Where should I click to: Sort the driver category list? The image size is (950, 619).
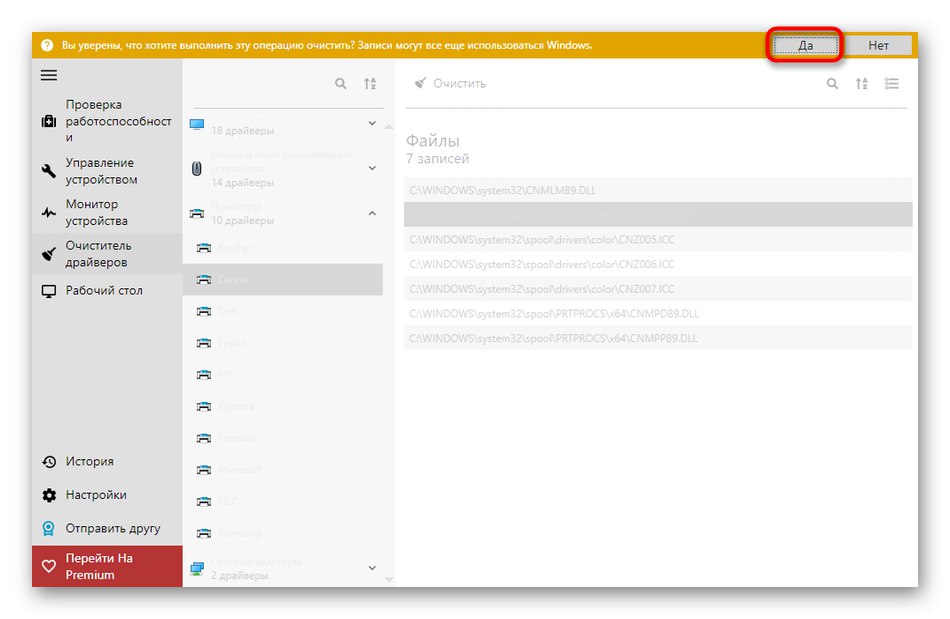[x=370, y=84]
